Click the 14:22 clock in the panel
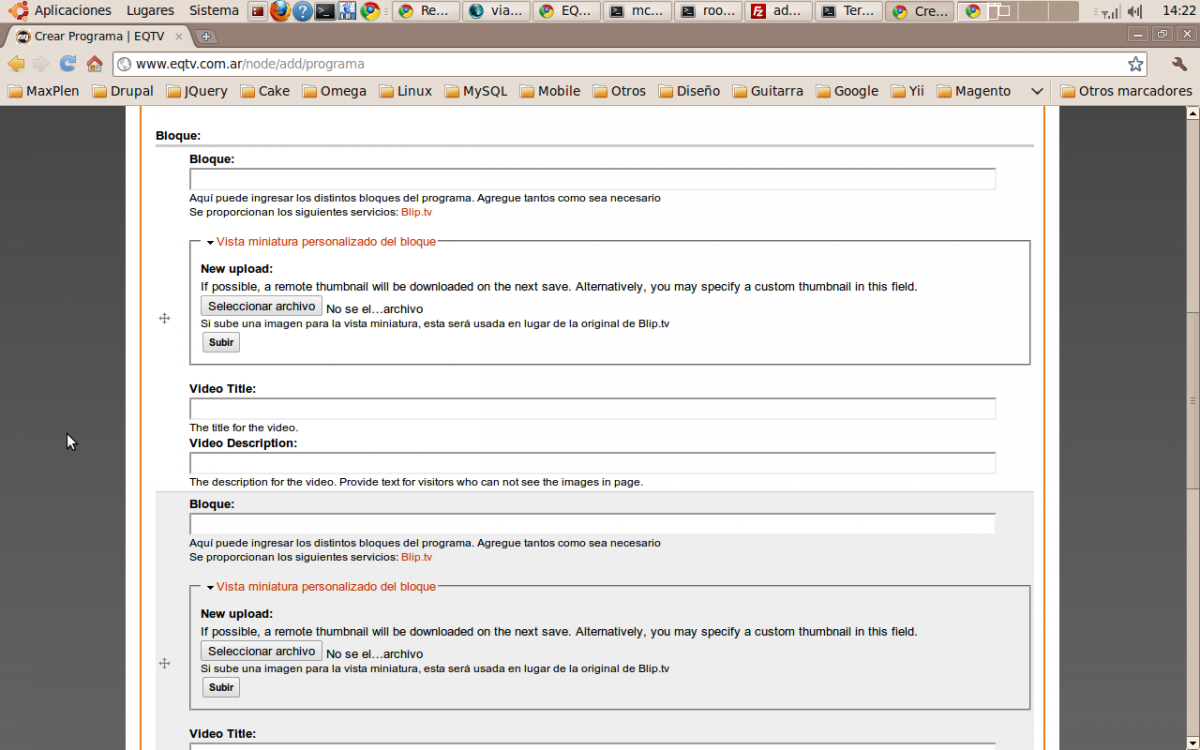Image resolution: width=1200 pixels, height=750 pixels. point(1179,11)
